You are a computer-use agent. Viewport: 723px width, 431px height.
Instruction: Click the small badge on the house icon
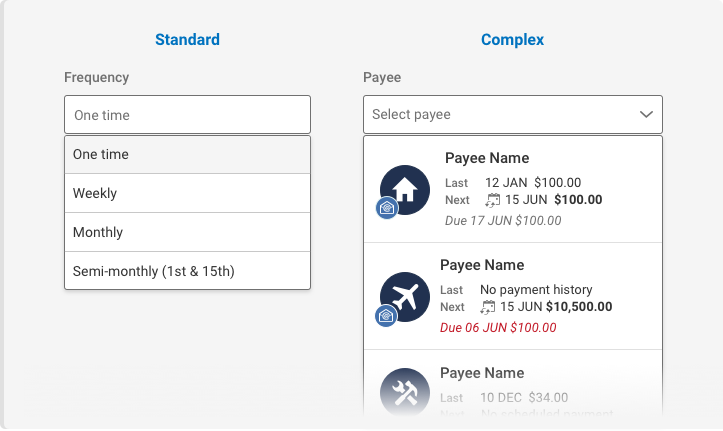(x=386, y=208)
